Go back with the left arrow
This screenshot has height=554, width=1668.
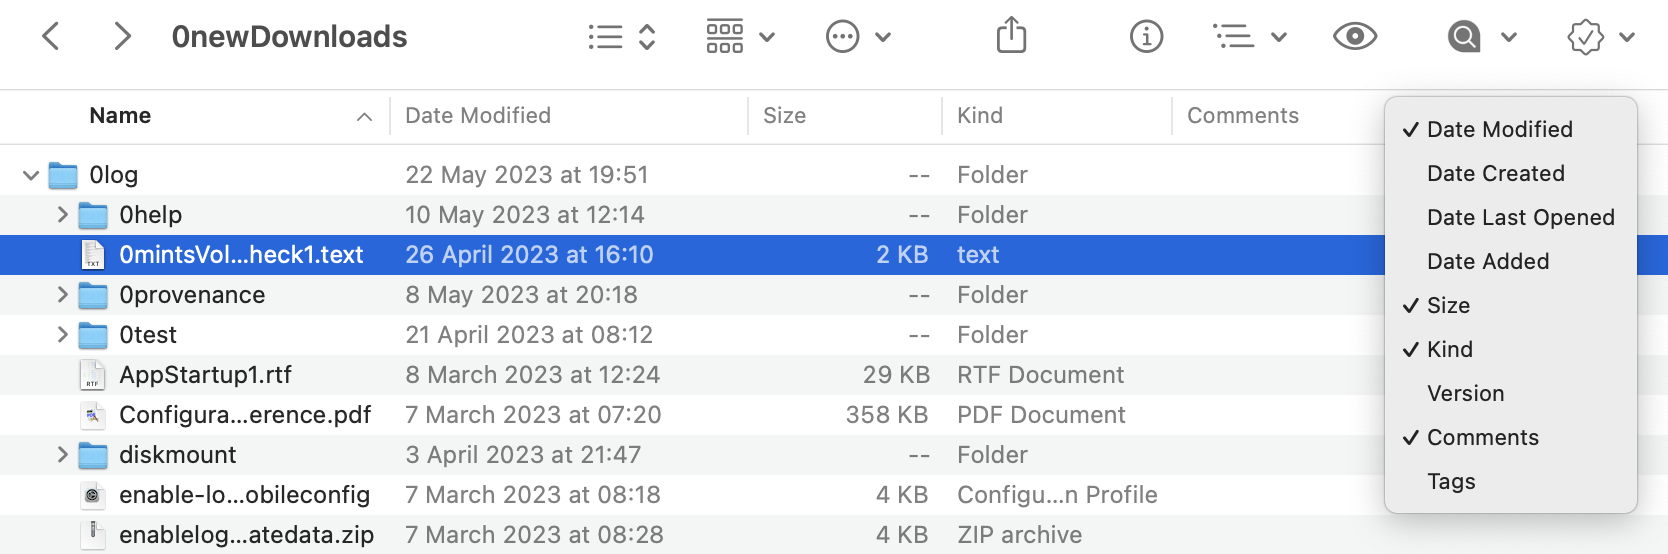point(51,37)
